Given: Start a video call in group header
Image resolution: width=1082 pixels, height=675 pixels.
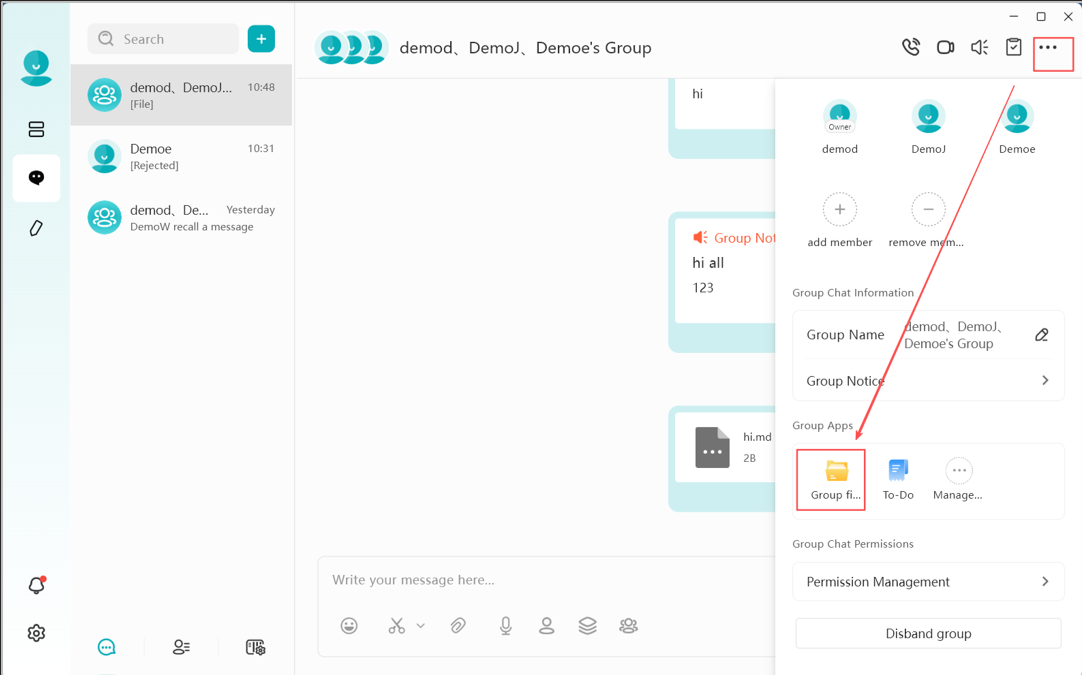Looking at the screenshot, I should [x=945, y=47].
